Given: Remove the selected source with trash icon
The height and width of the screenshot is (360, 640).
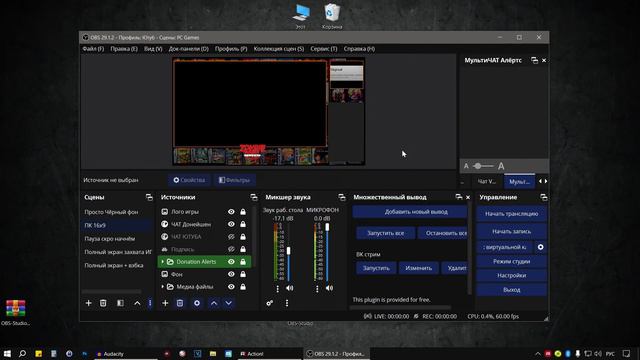Looking at the screenshot, I should (x=180, y=303).
